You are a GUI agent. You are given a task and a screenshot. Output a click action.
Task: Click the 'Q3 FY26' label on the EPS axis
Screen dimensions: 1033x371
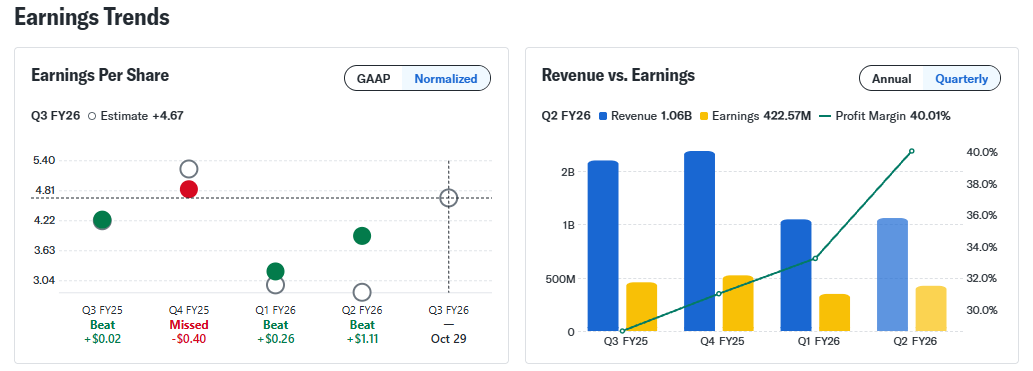pos(449,310)
